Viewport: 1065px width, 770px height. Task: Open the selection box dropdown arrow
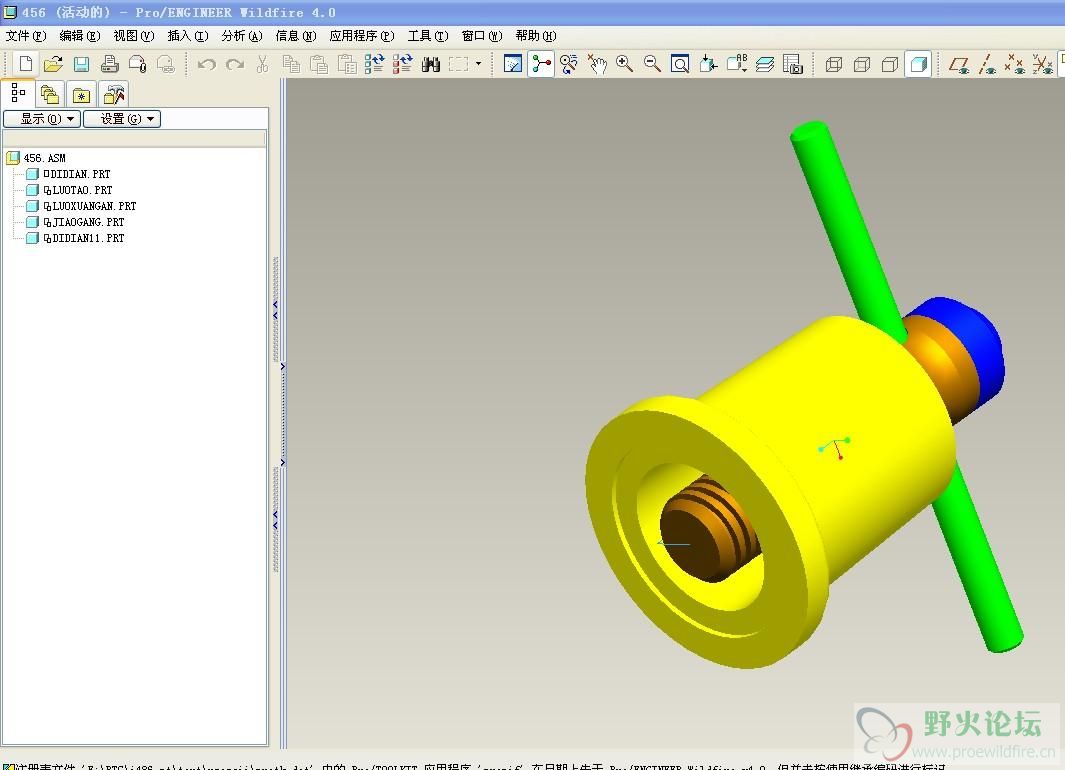[479, 64]
